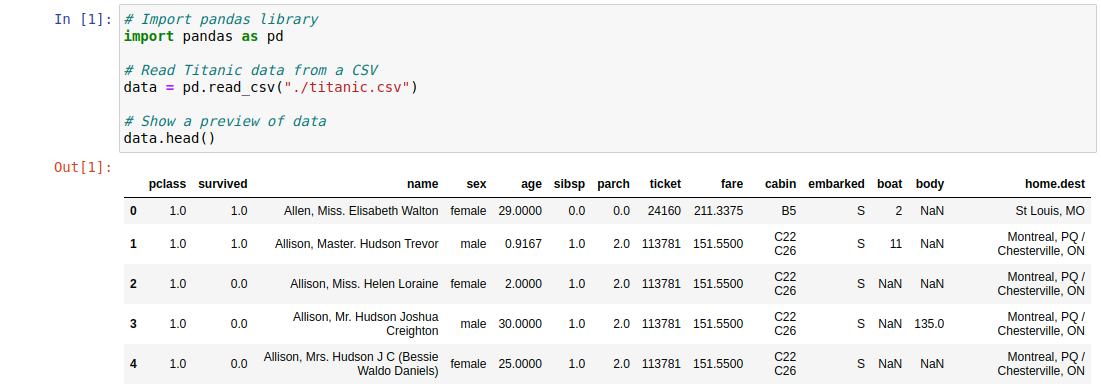The image size is (1101, 391).
Task: Click the age value 25.0000
Action: (520, 364)
